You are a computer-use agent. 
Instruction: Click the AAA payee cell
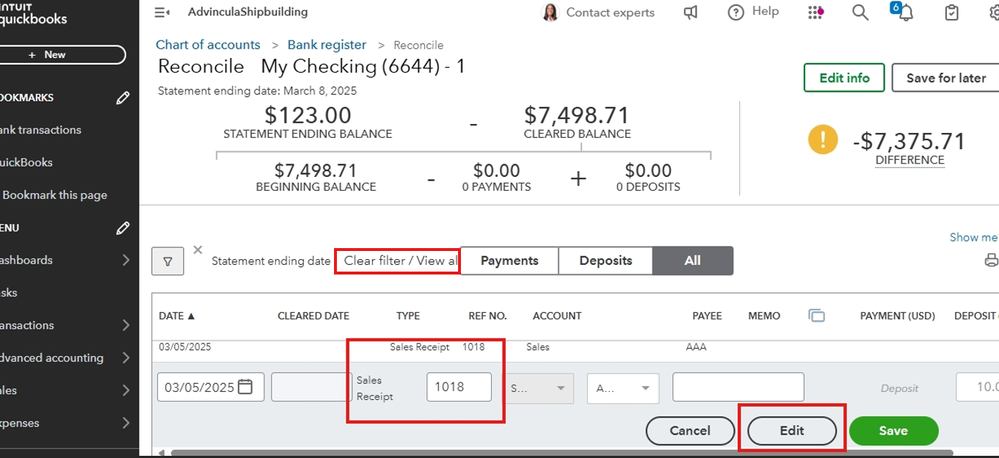(696, 347)
